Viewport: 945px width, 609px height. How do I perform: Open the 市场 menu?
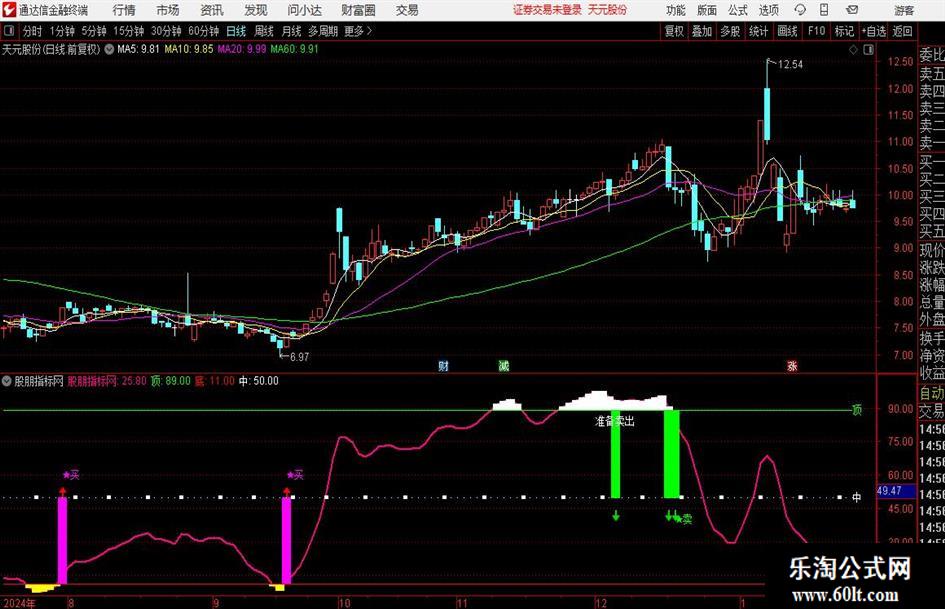pyautogui.click(x=168, y=10)
